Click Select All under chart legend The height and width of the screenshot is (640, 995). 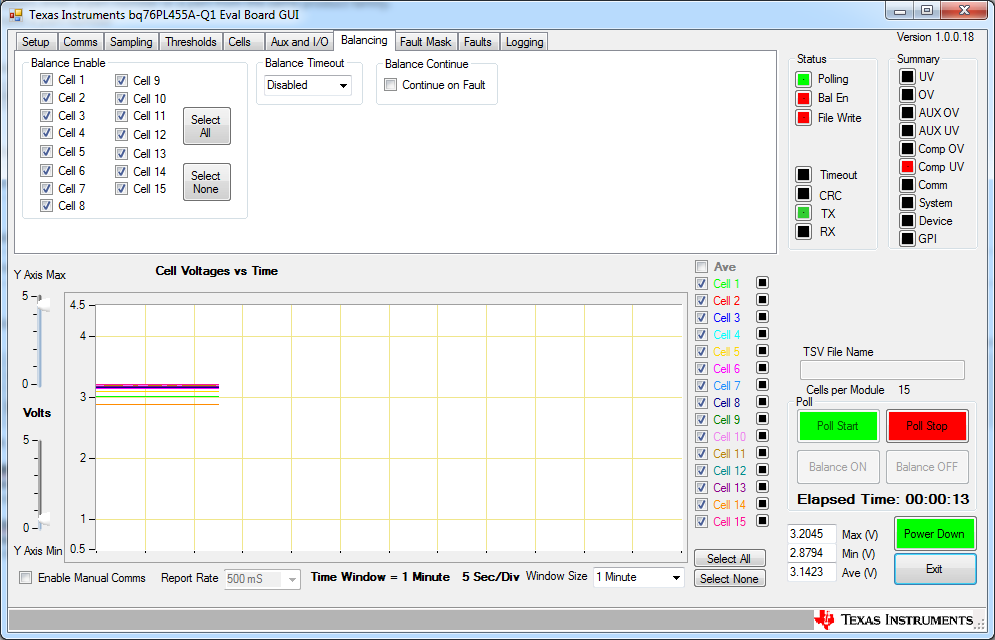[x=729, y=558]
